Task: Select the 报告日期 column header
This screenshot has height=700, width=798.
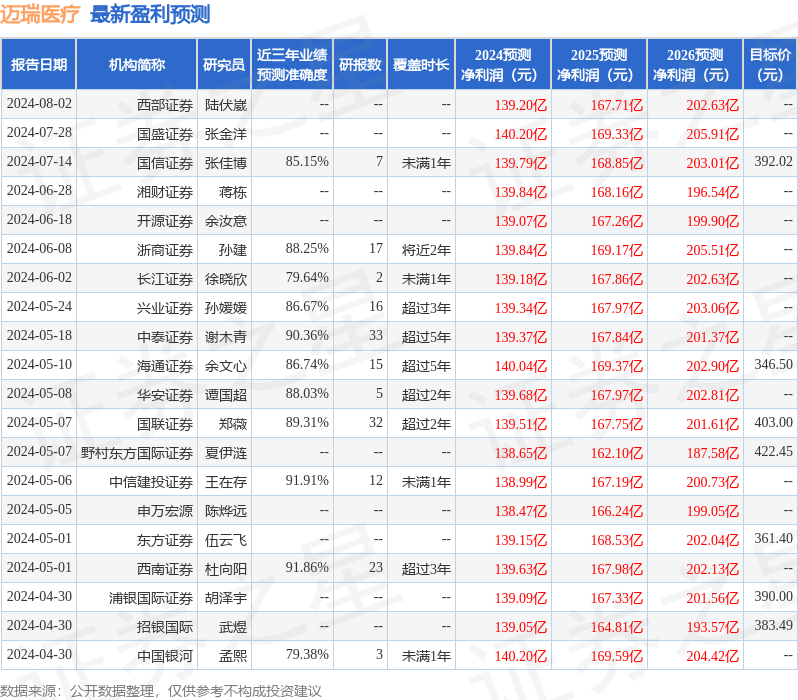Action: [x=39, y=65]
